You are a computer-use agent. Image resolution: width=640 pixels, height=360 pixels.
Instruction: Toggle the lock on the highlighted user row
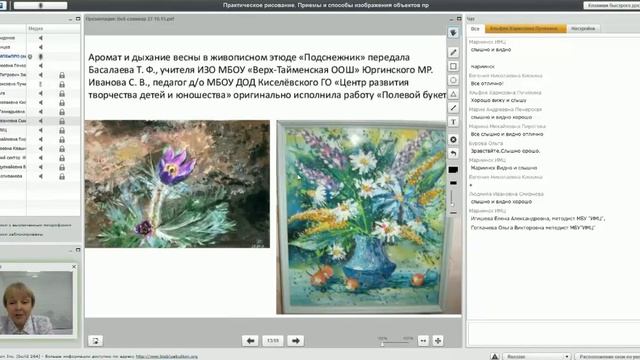click(x=62, y=121)
